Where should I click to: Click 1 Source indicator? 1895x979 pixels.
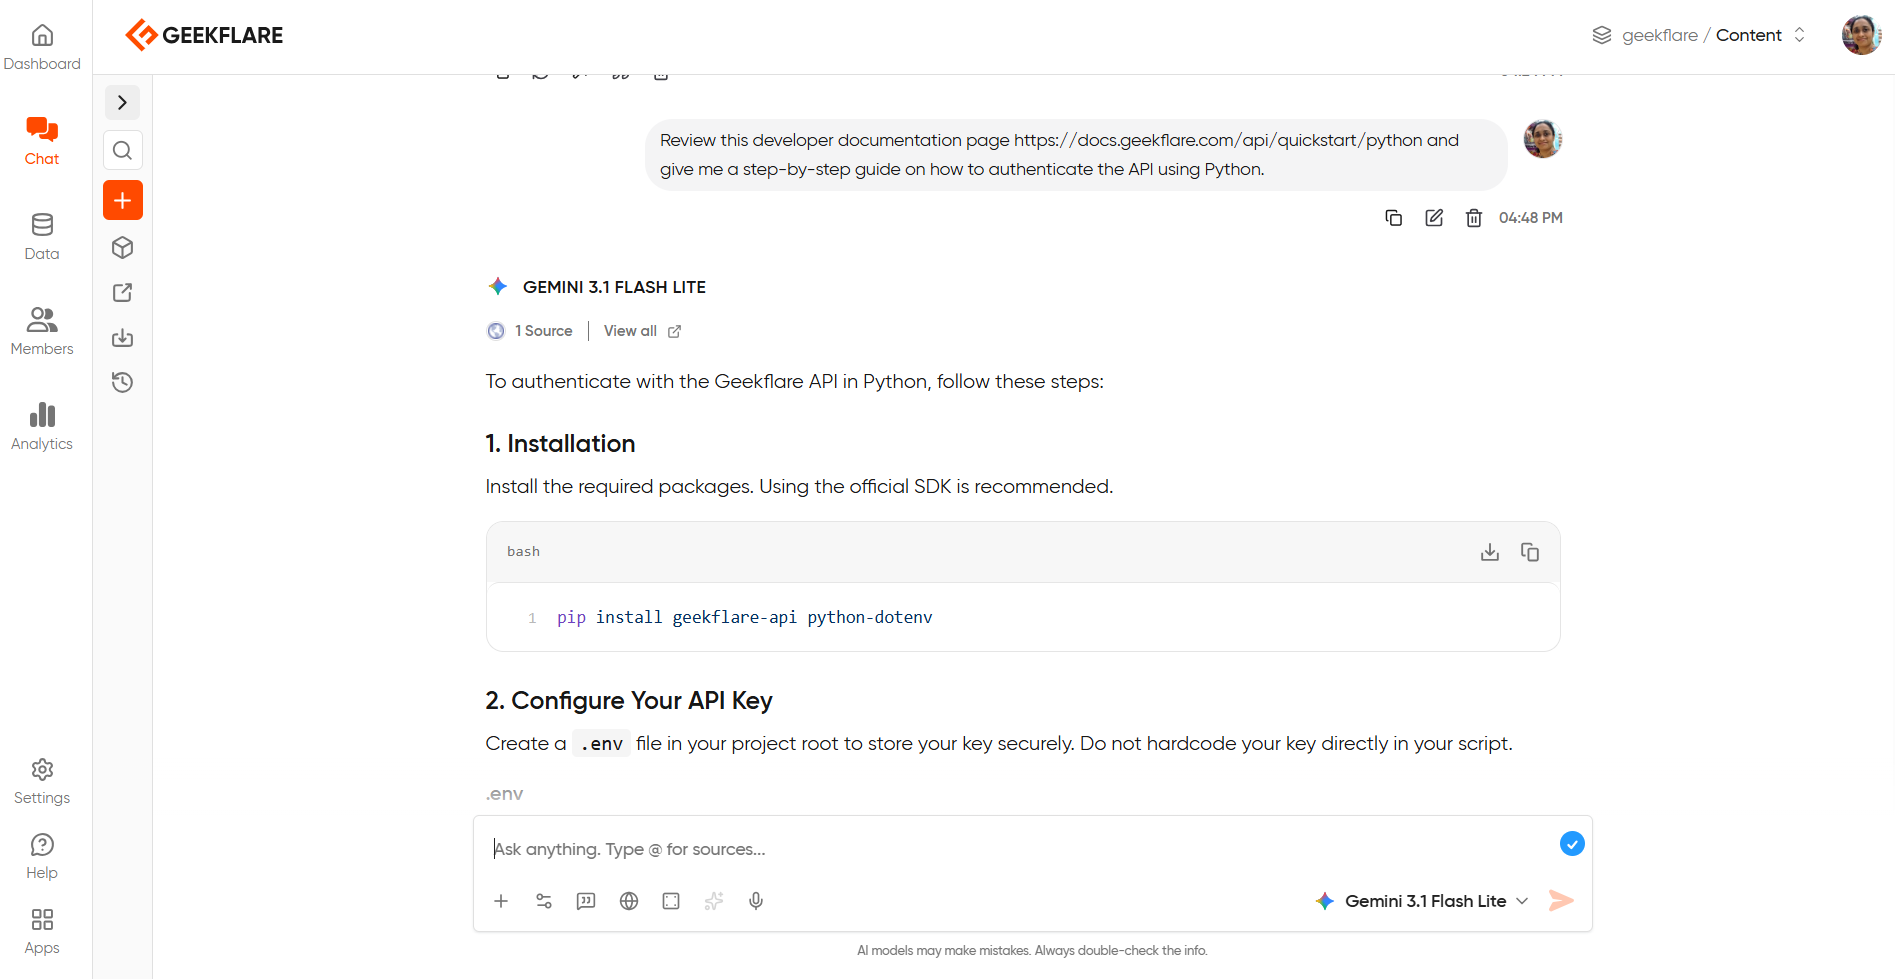coord(530,331)
